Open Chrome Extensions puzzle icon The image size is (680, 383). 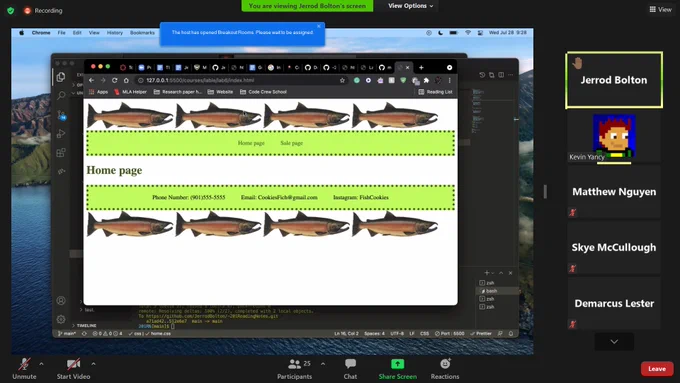(x=426, y=80)
